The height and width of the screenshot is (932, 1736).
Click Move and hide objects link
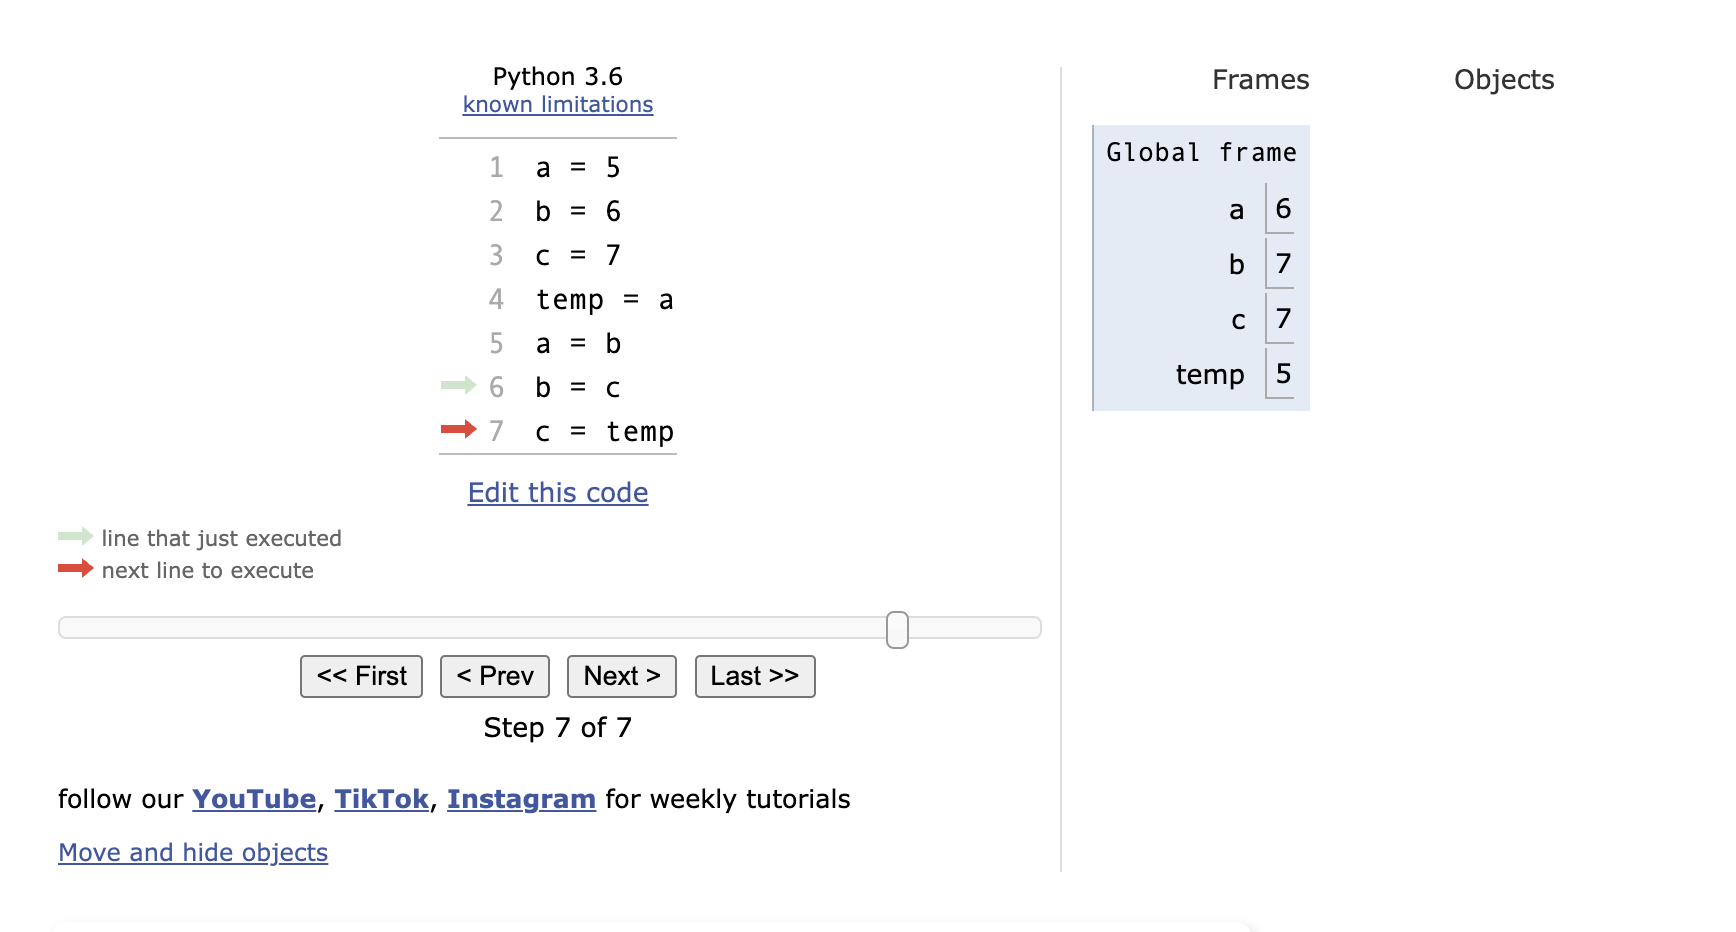193,852
